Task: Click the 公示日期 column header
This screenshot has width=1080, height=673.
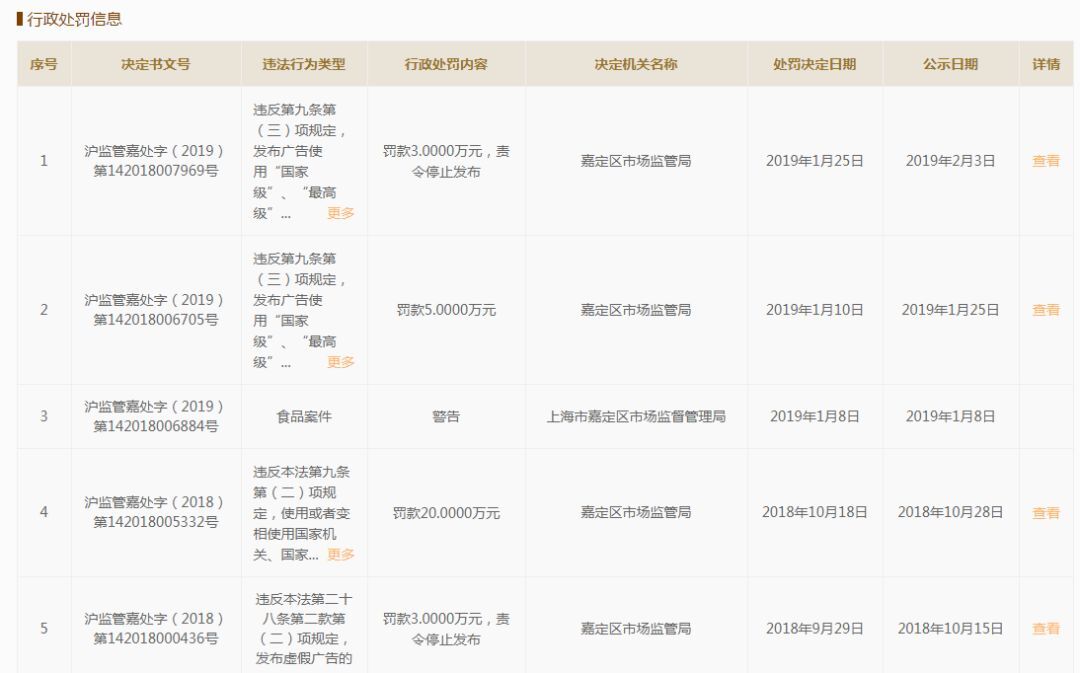Action: [951, 64]
